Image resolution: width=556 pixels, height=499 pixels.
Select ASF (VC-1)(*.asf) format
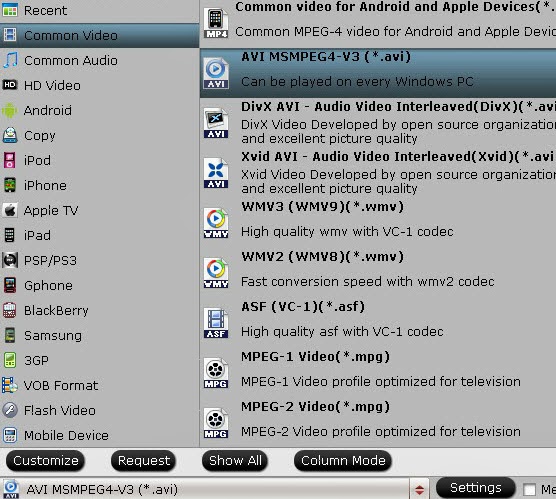(x=378, y=323)
